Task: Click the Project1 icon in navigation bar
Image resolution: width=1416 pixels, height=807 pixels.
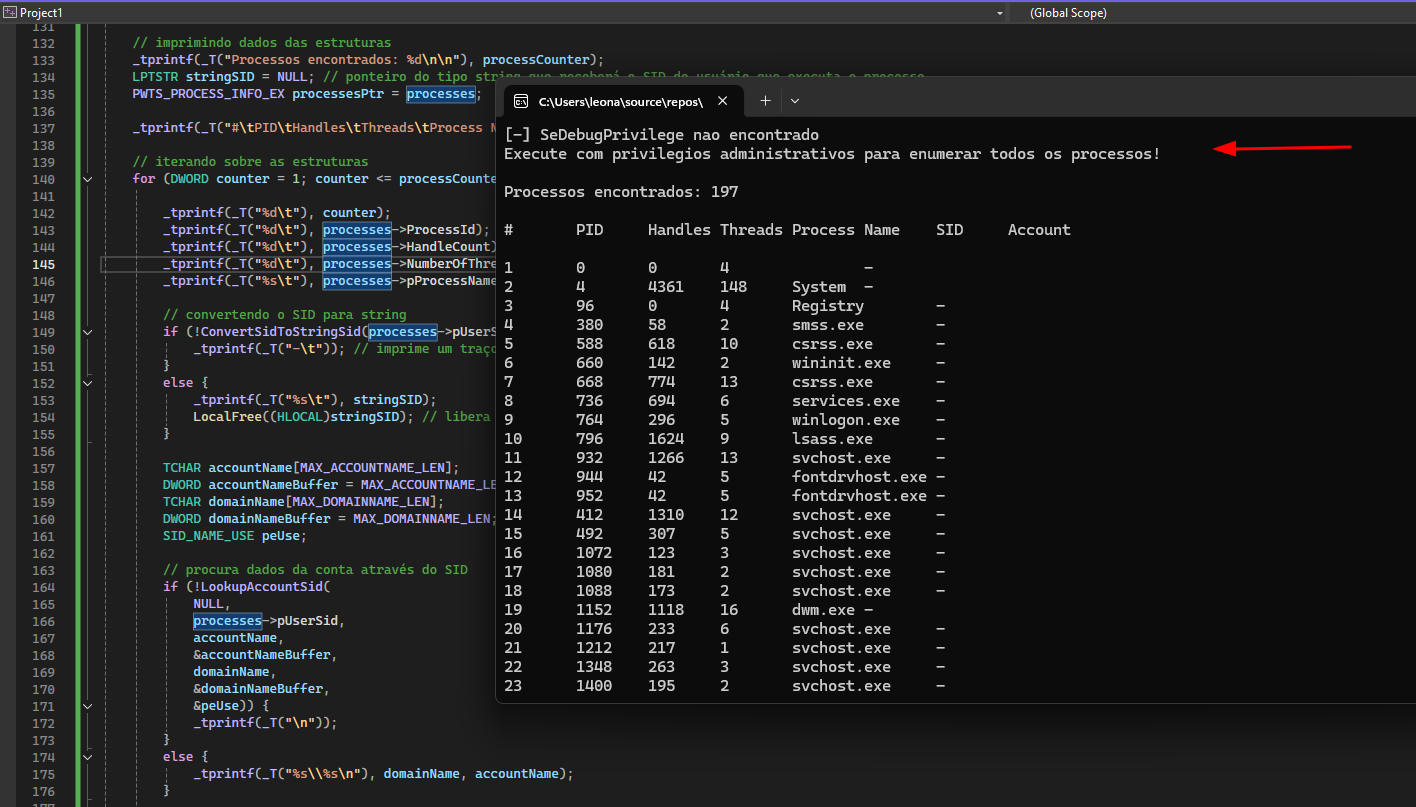Action: point(10,12)
